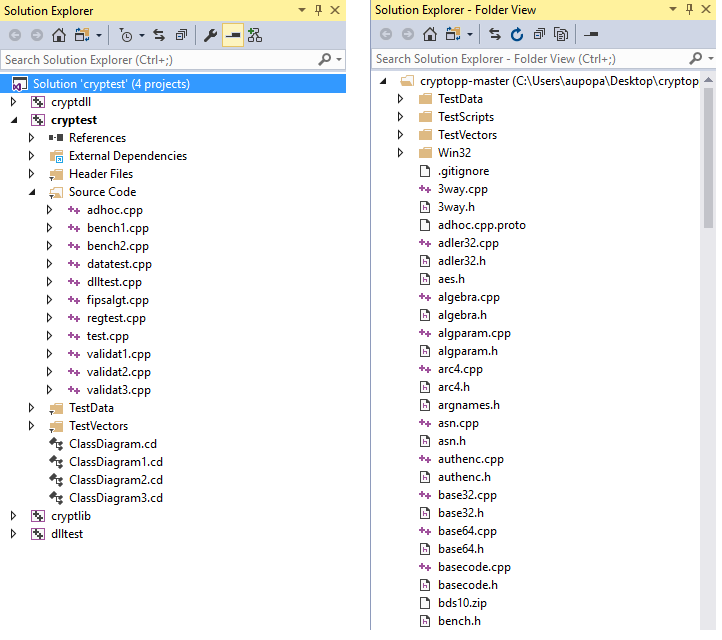Expand the cryptlib project

click(13, 516)
